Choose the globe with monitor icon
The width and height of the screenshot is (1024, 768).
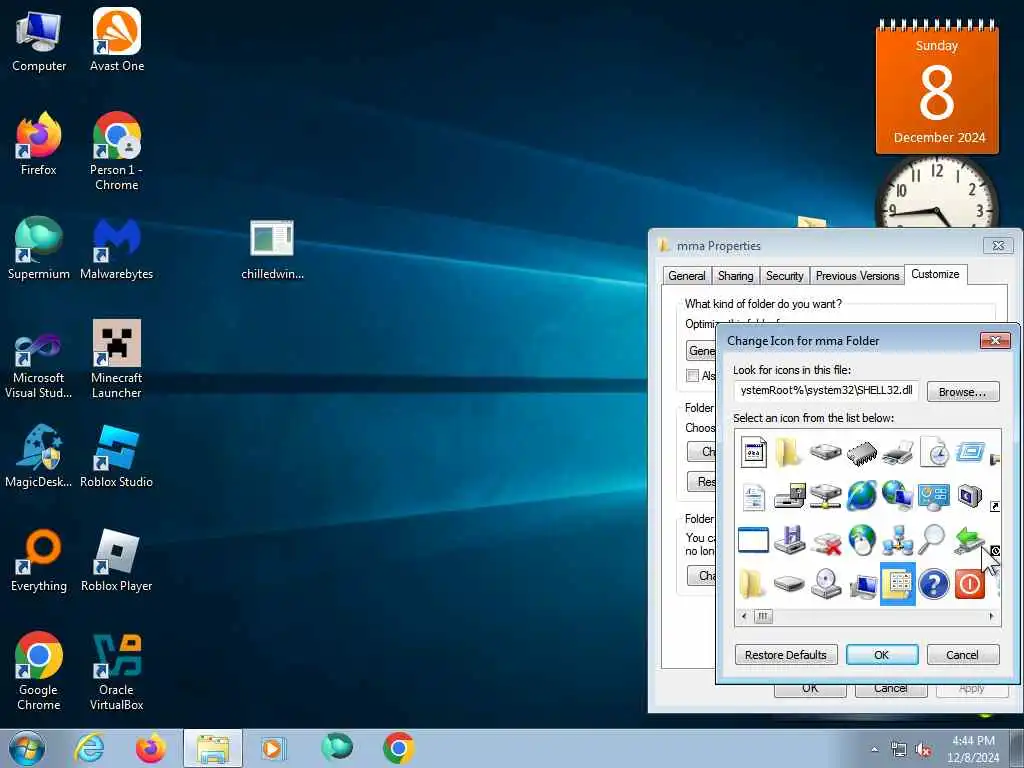[x=897, y=496]
